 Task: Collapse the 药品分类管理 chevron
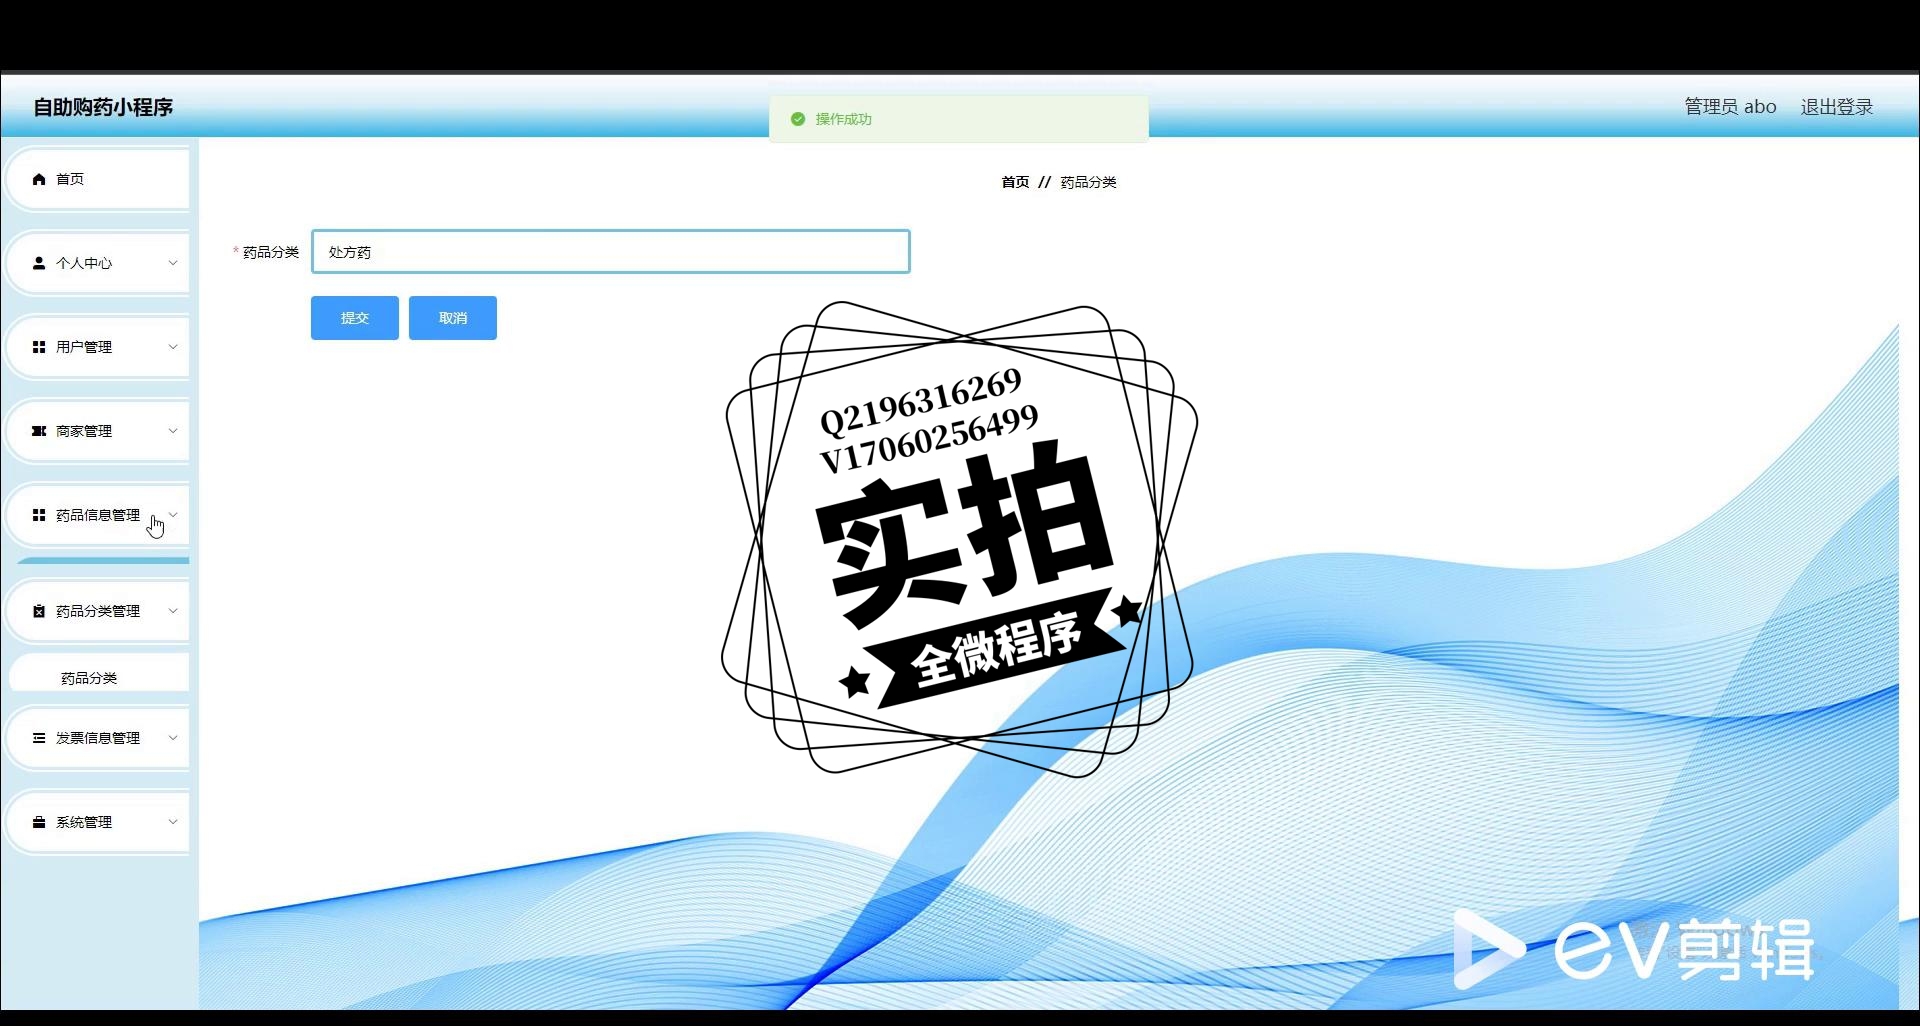pos(173,611)
